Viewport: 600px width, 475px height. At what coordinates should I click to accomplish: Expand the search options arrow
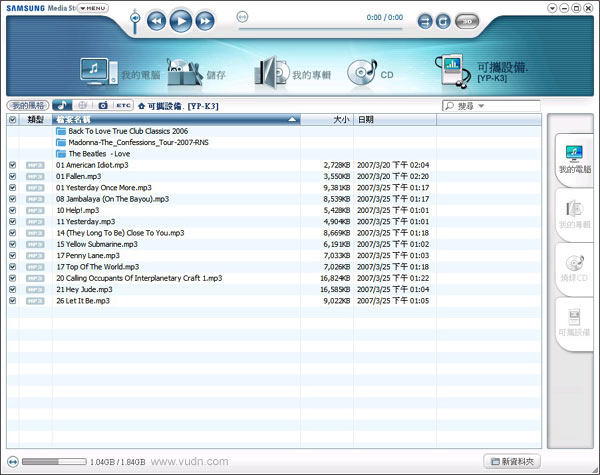pyautogui.click(x=481, y=106)
